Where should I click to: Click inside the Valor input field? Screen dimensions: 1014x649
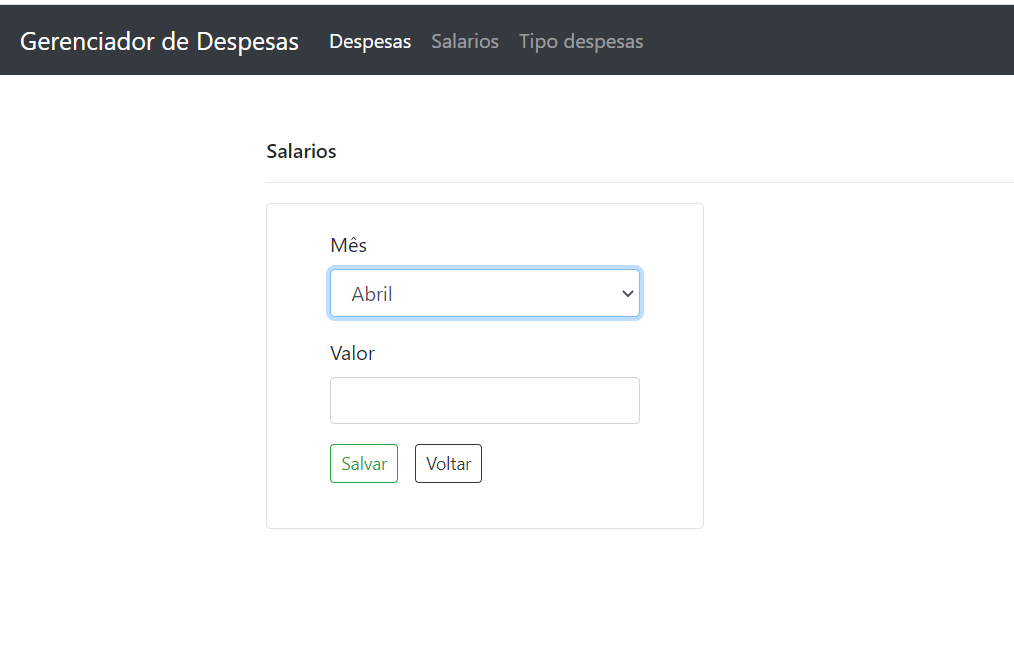tap(484, 400)
